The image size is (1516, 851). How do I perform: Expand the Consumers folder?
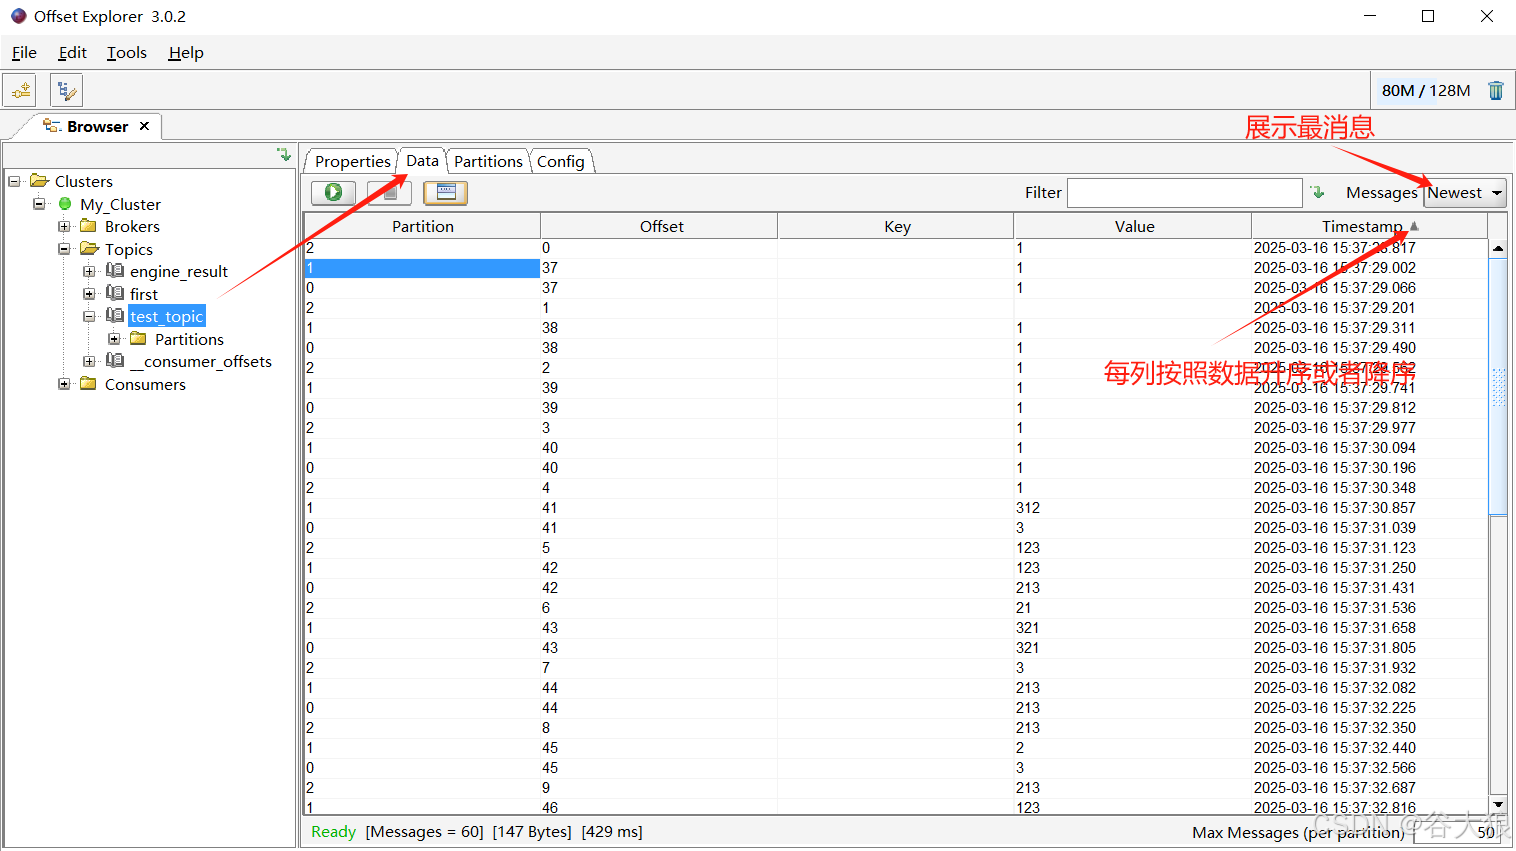[x=64, y=384]
